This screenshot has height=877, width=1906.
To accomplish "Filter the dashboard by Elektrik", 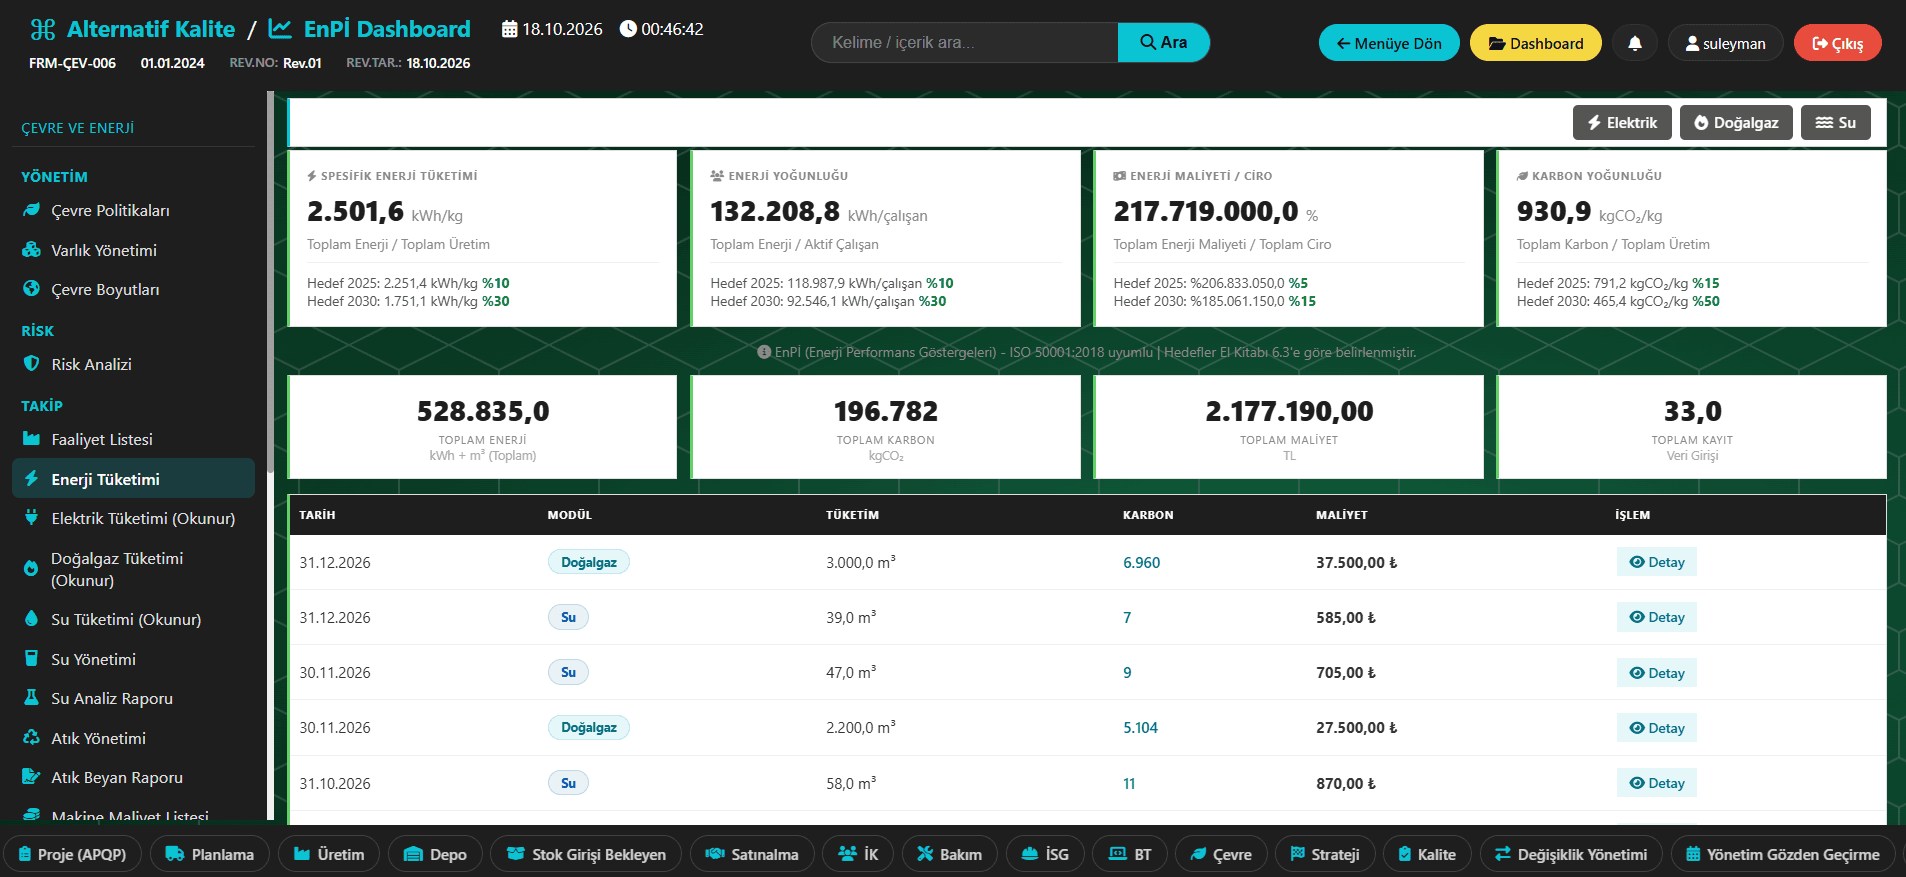I will [x=1622, y=123].
